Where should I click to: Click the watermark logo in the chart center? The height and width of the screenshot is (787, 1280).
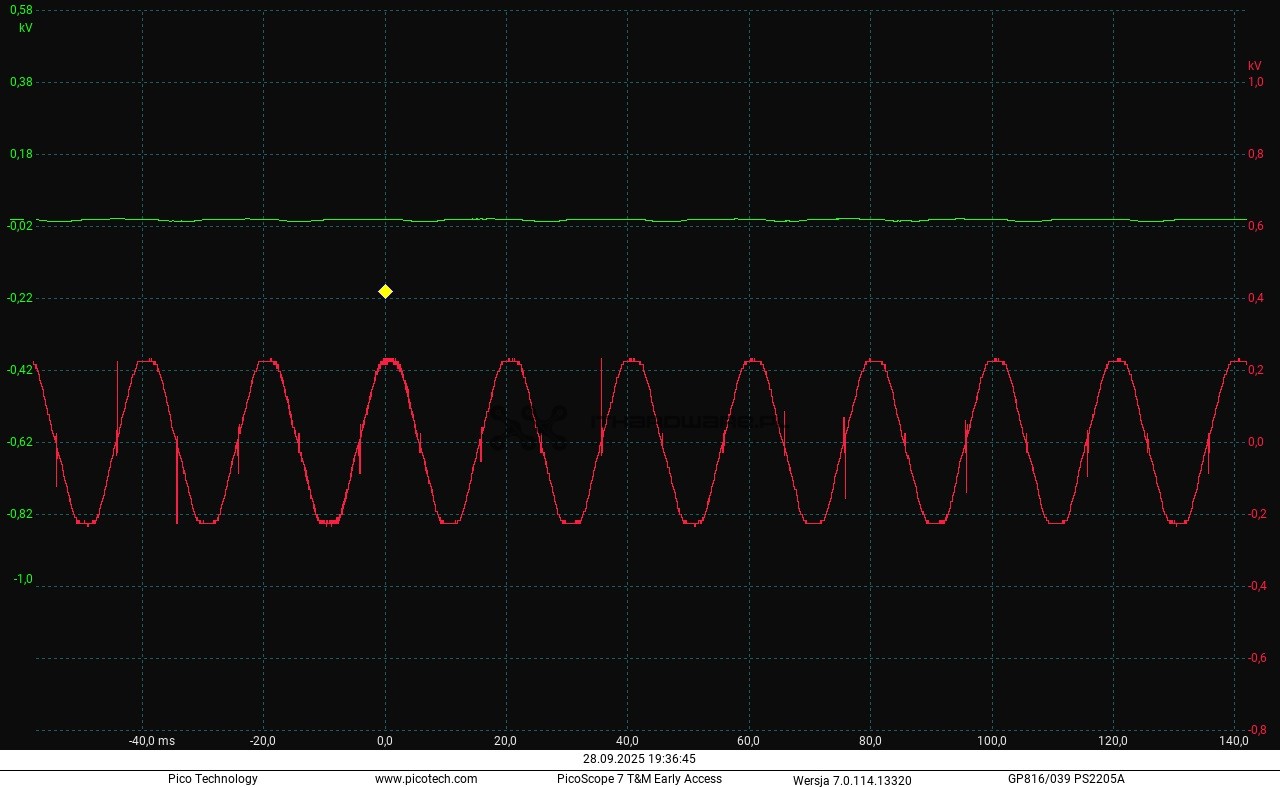coord(528,426)
